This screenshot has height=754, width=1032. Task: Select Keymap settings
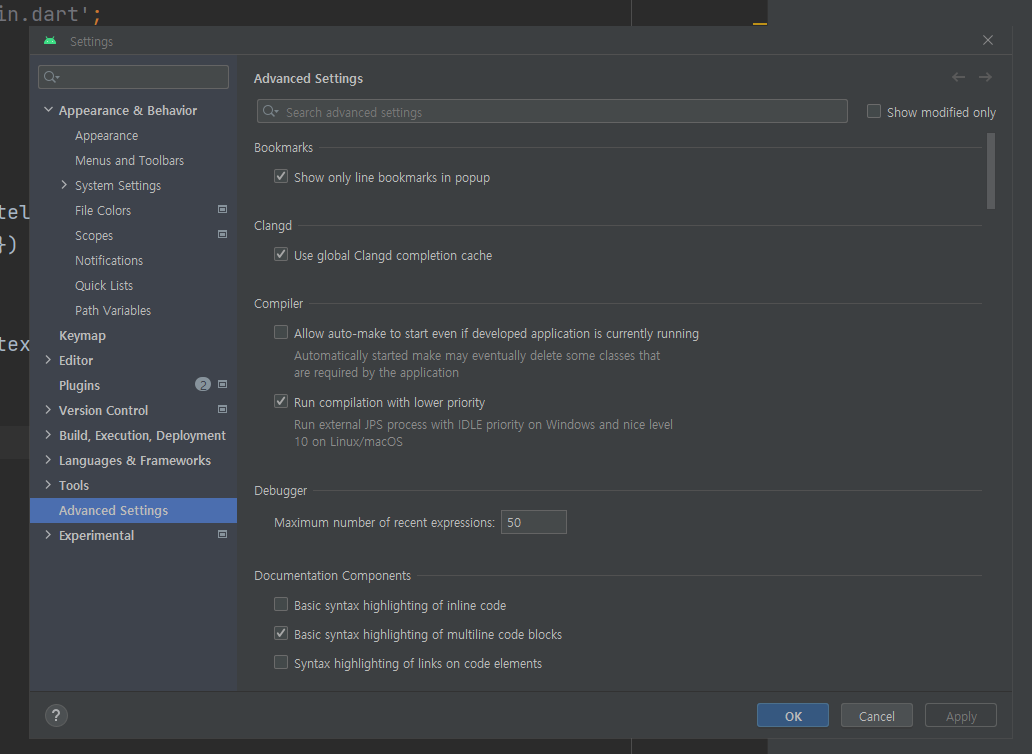click(82, 336)
